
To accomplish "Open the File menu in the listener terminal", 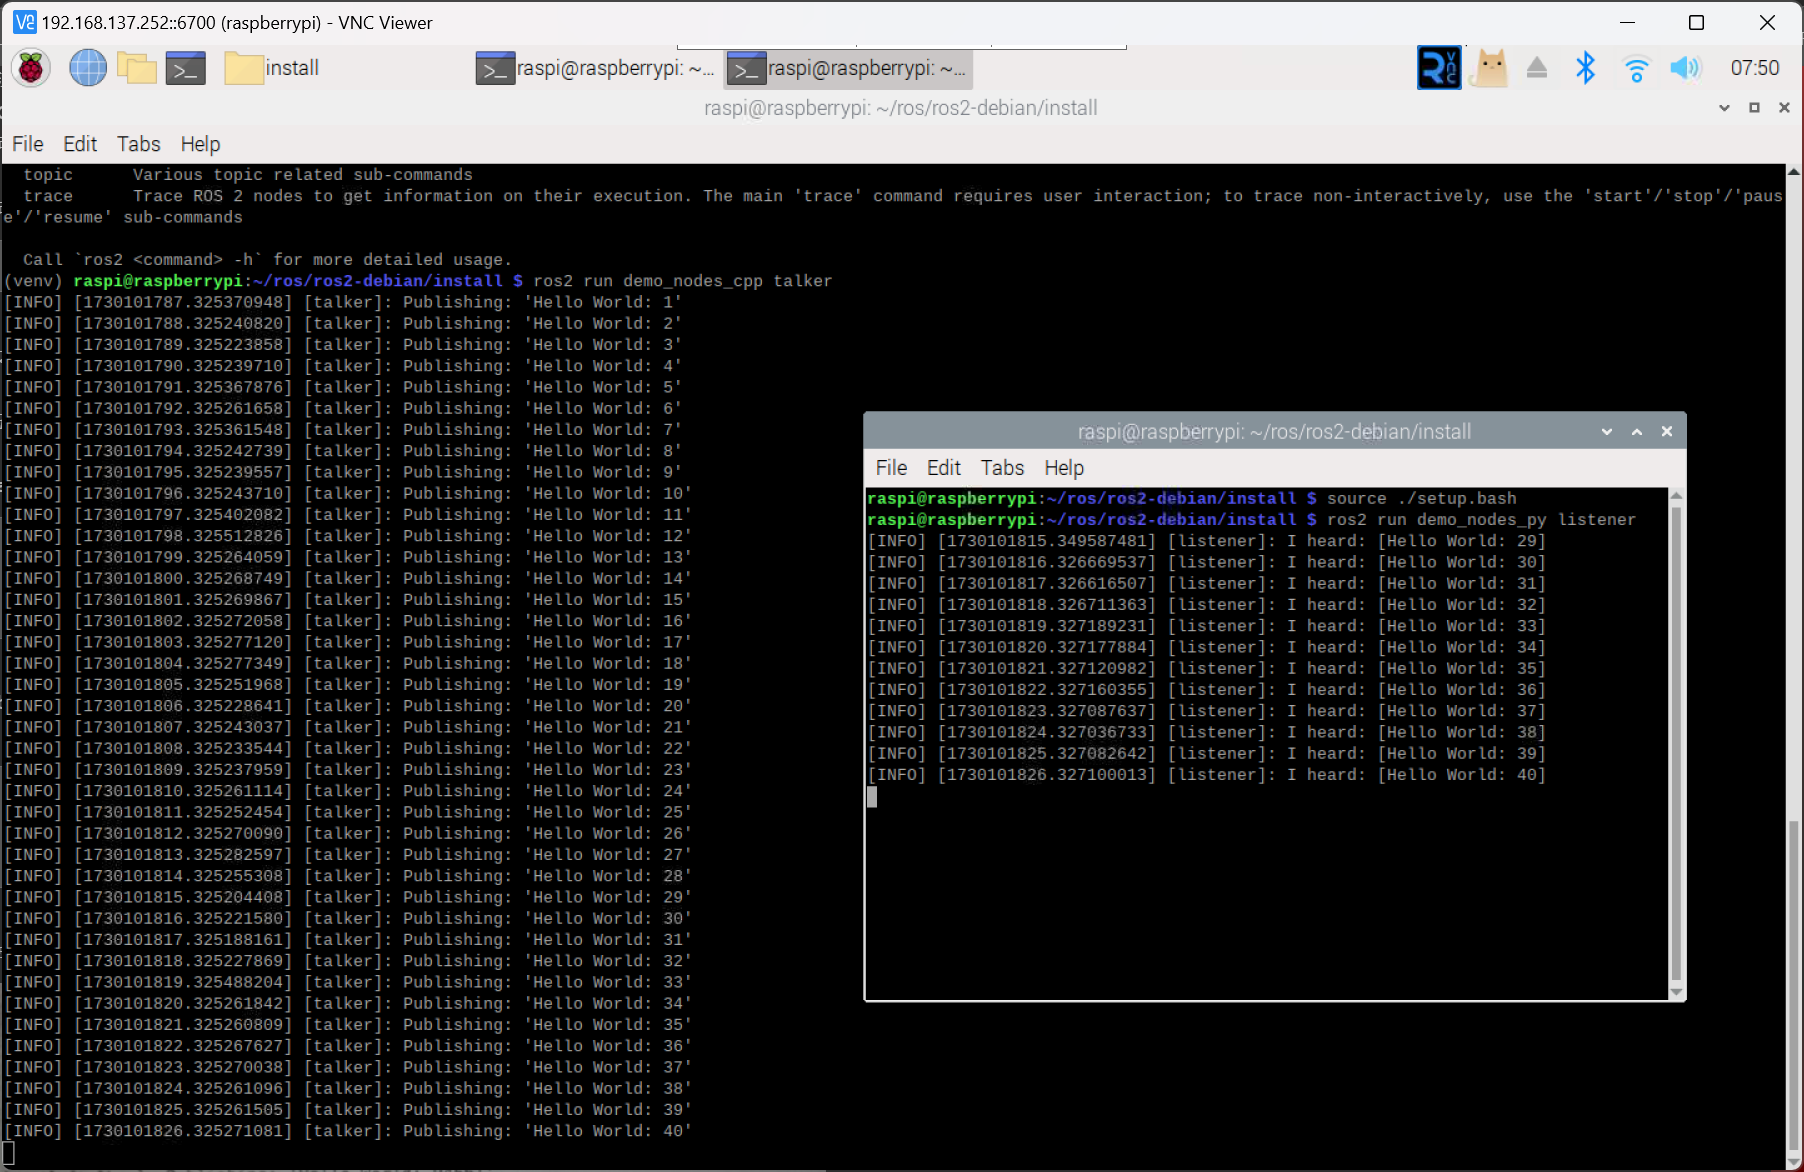I will (890, 467).
